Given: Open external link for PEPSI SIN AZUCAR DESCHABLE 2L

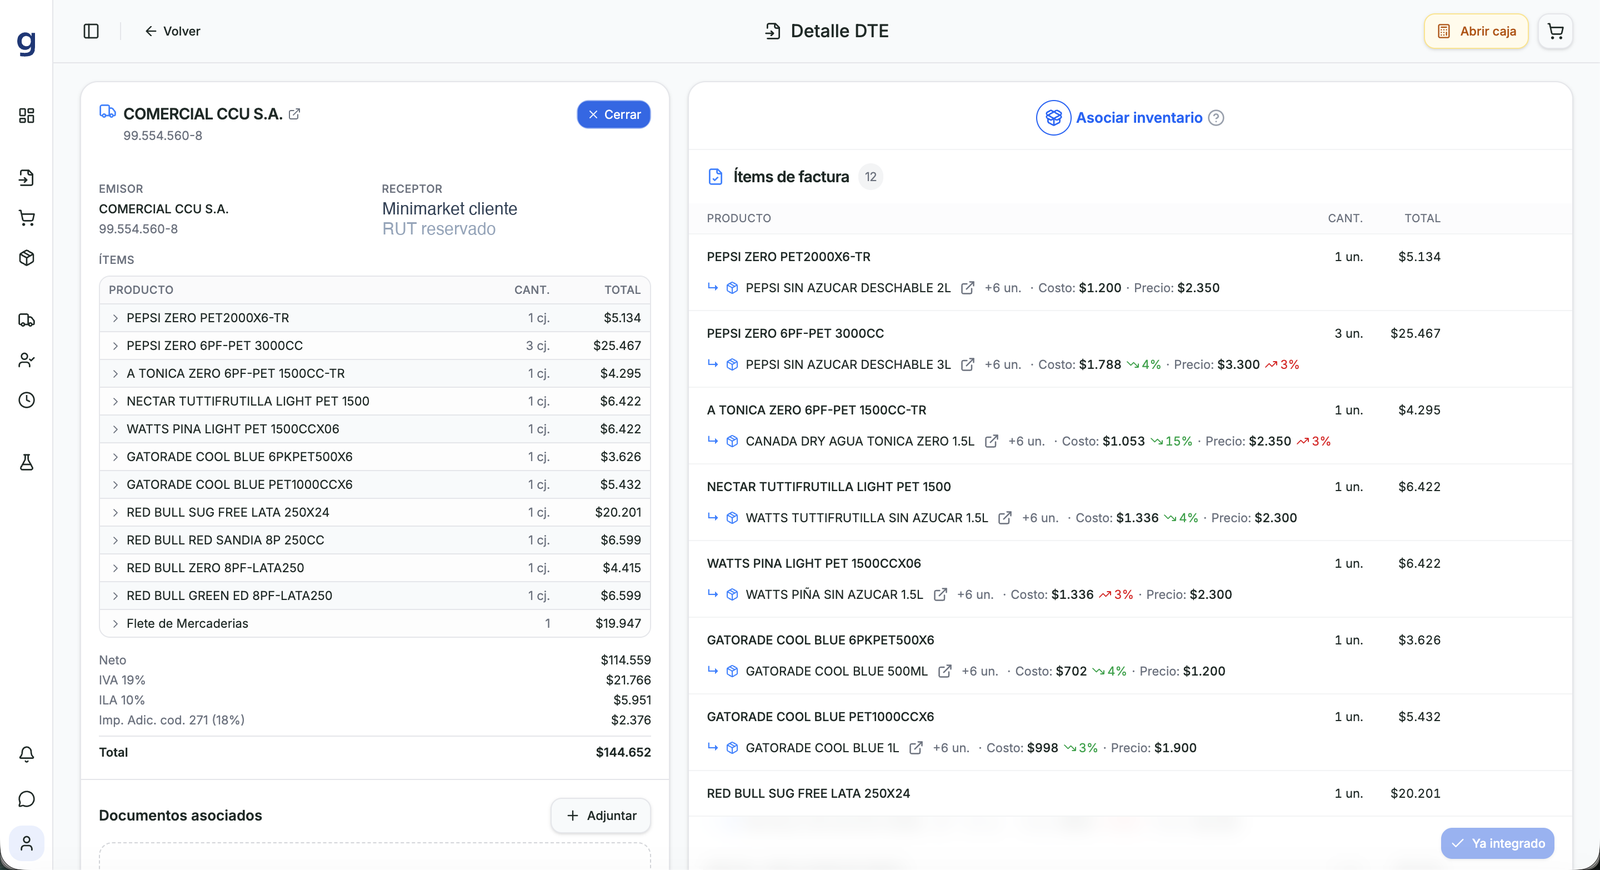Looking at the screenshot, I should click(x=967, y=288).
